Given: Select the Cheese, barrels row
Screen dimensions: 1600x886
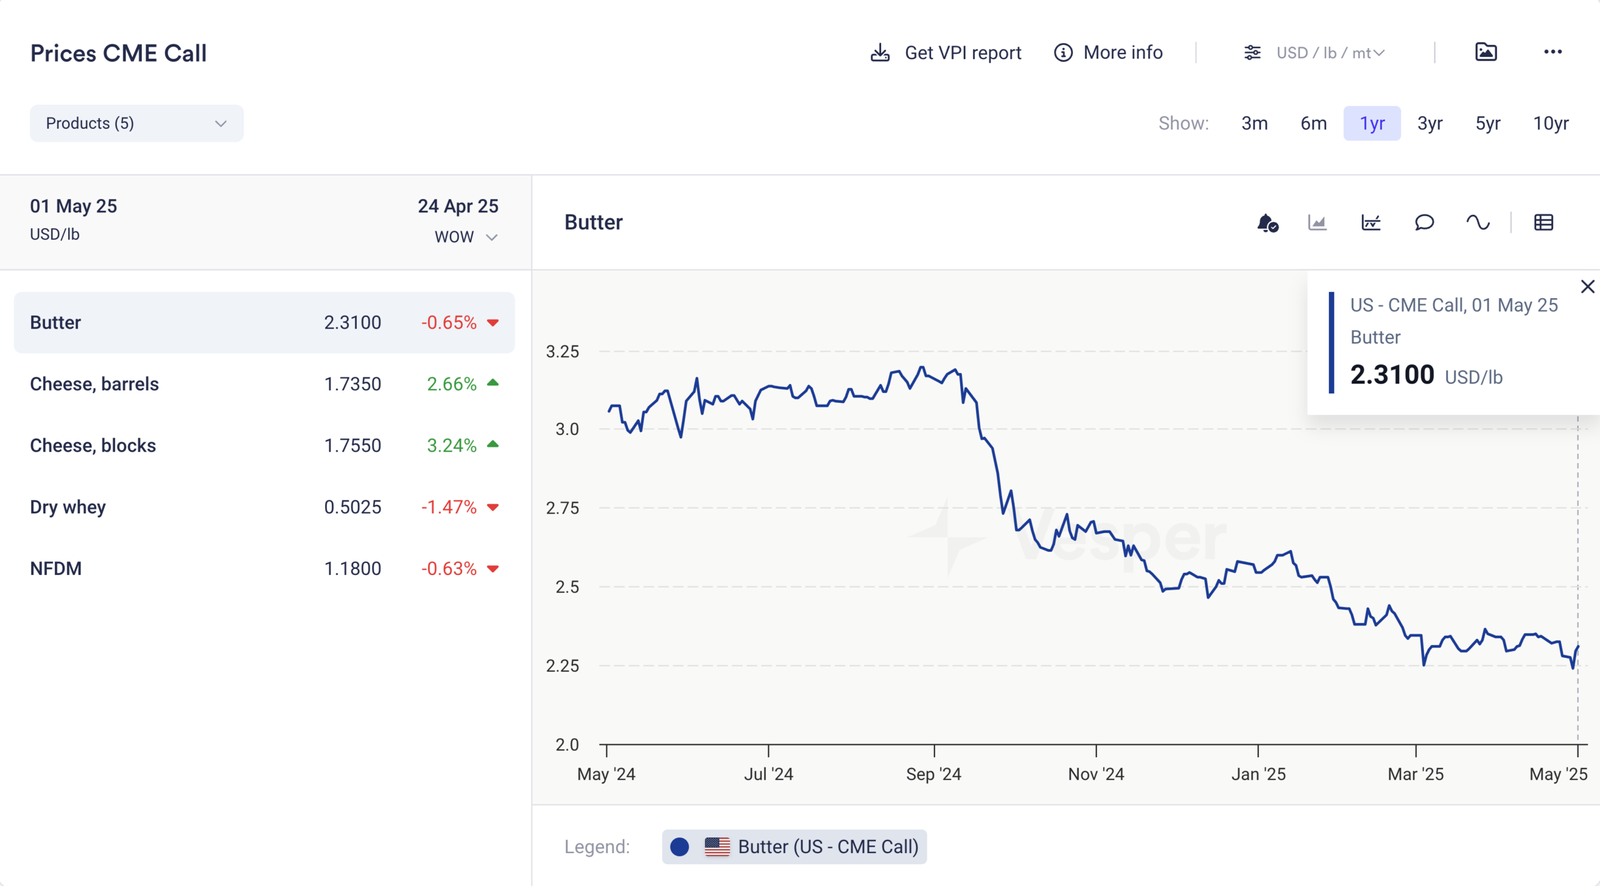Looking at the screenshot, I should click(264, 384).
